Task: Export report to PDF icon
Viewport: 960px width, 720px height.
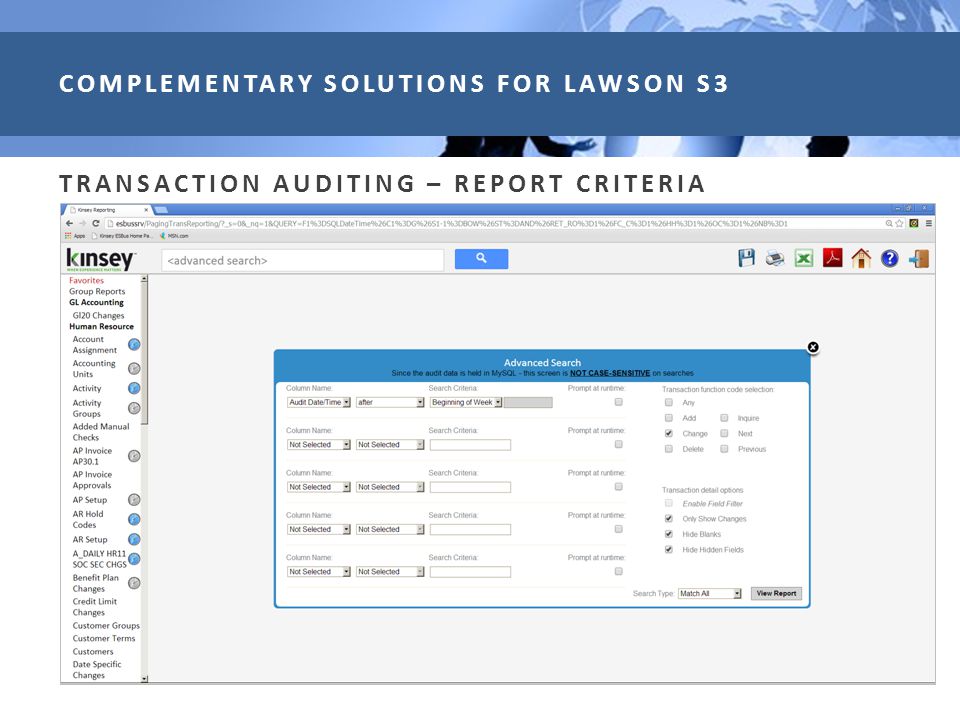Action: (x=832, y=258)
